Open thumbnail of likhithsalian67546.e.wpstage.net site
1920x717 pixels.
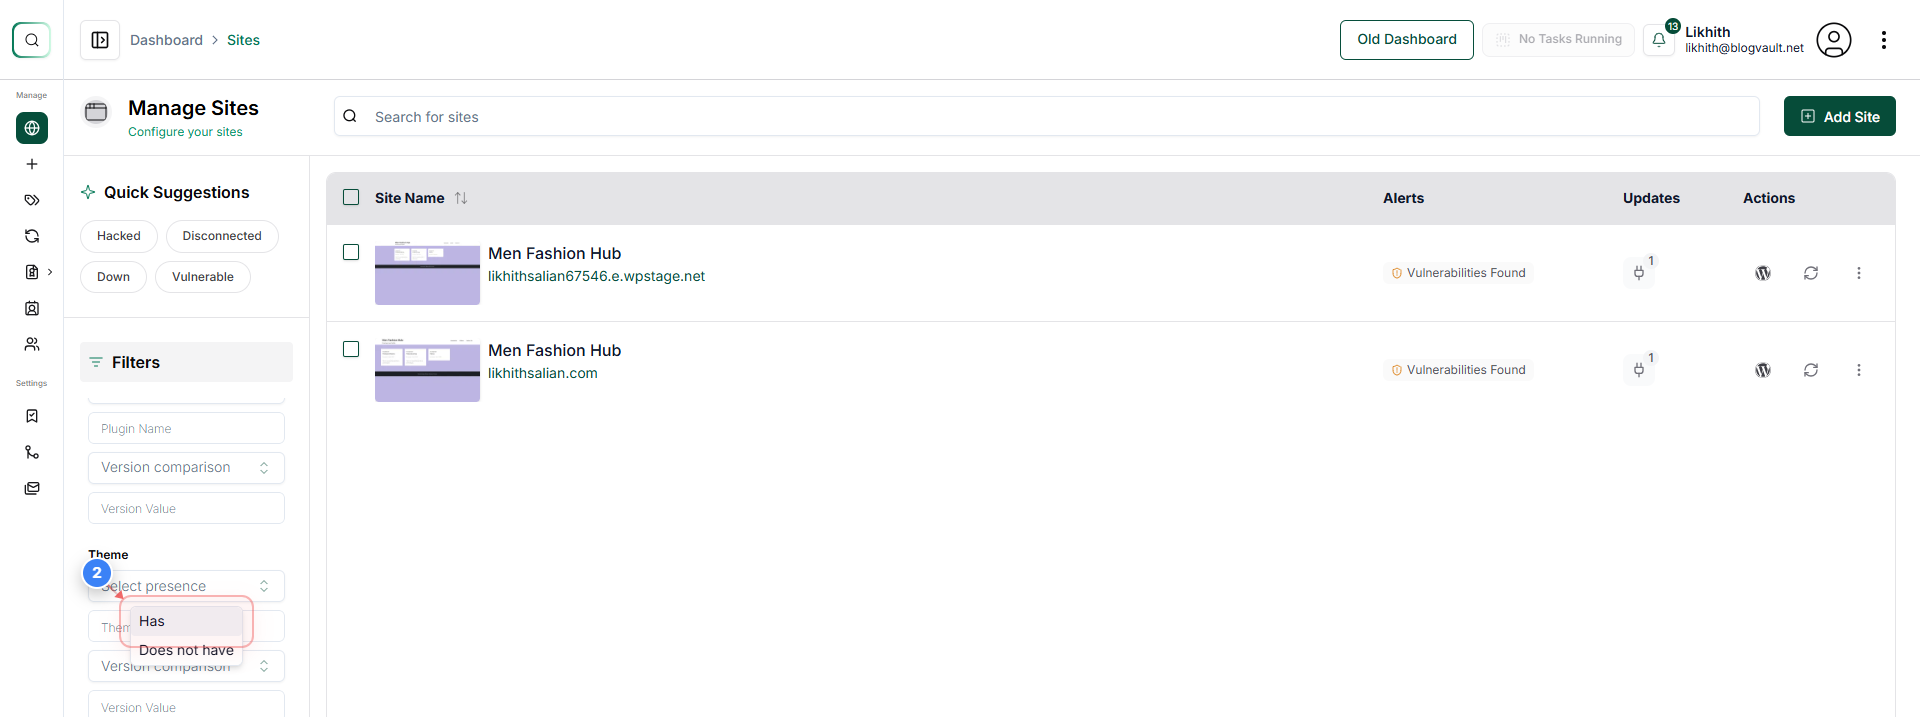pyautogui.click(x=427, y=273)
